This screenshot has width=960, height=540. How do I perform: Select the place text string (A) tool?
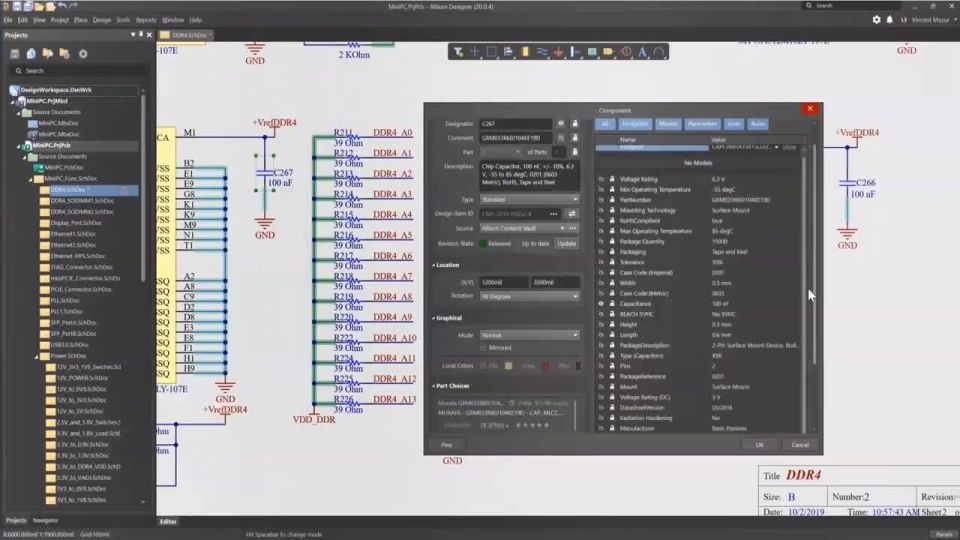[x=642, y=52]
